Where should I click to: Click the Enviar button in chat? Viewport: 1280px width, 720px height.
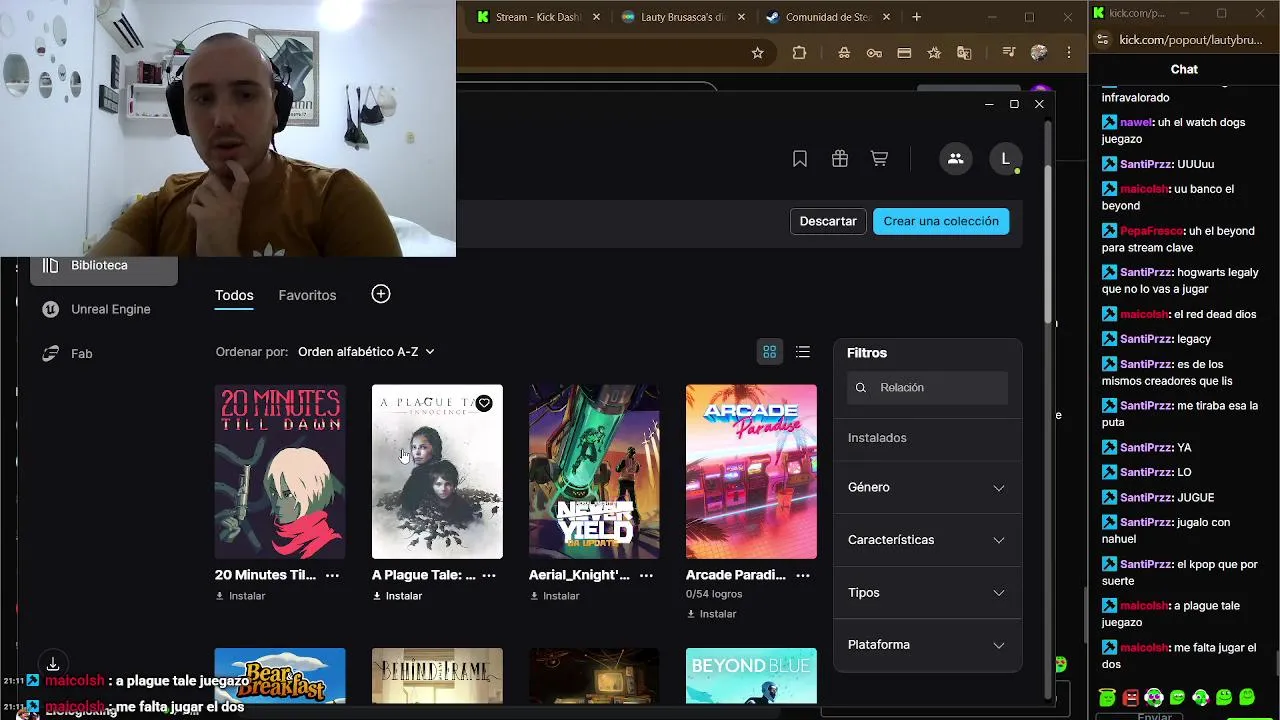point(1155,716)
